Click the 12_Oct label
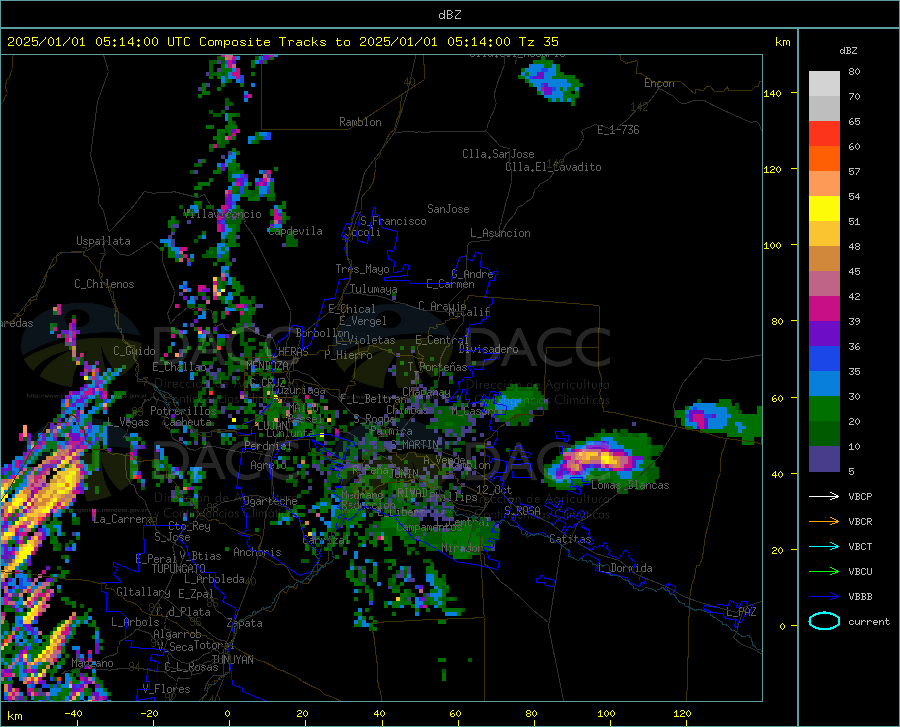This screenshot has height=727, width=900. point(494,489)
